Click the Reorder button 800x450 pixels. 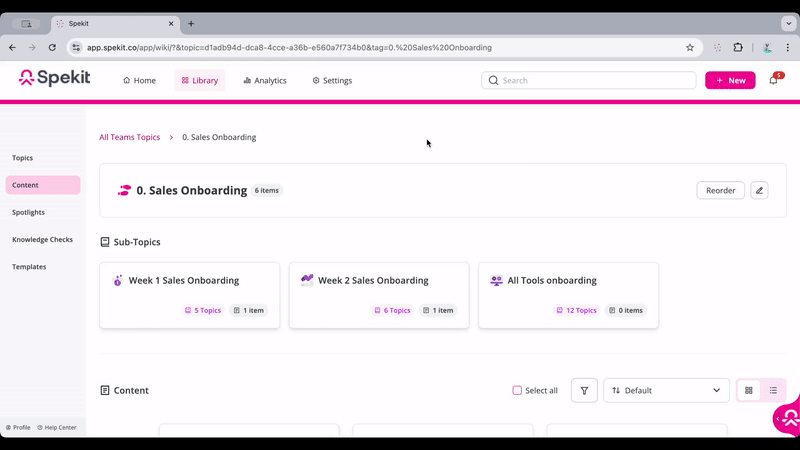click(x=720, y=190)
